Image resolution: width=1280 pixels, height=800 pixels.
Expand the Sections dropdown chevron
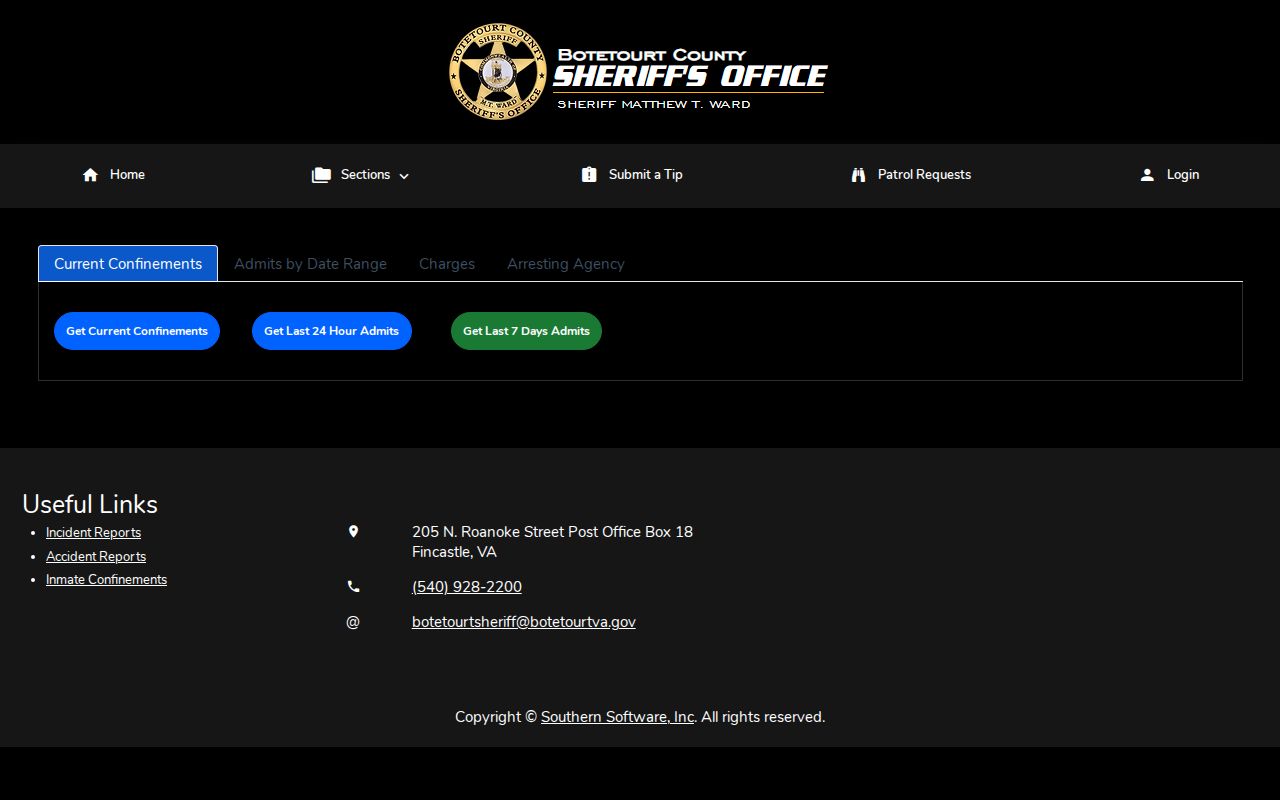pos(404,176)
